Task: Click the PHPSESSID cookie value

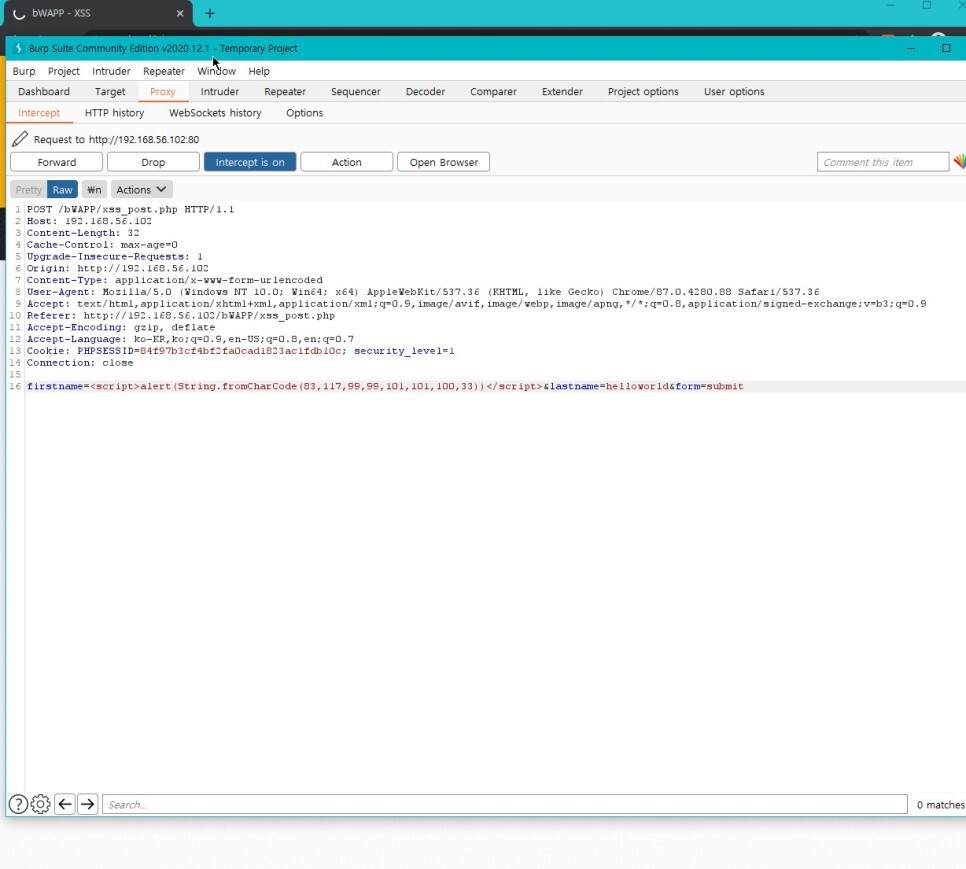Action: [243, 351]
